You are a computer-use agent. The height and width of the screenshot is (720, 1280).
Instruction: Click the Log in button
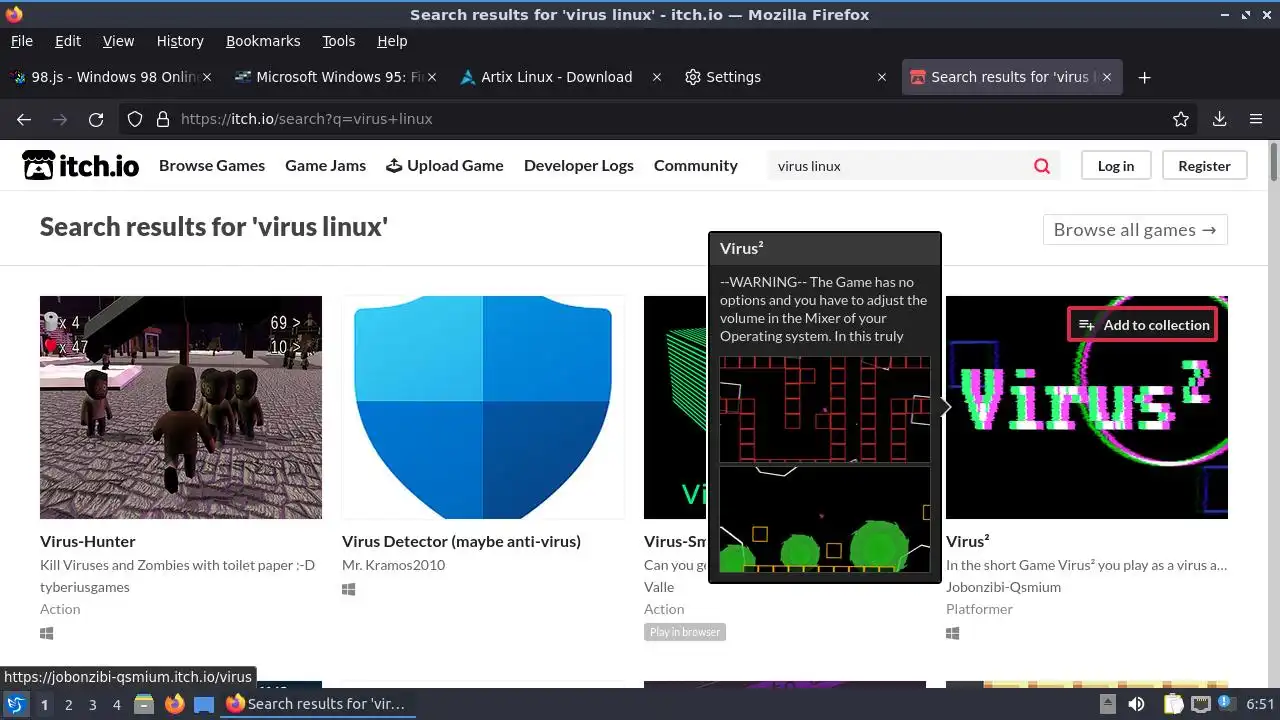(1116, 166)
